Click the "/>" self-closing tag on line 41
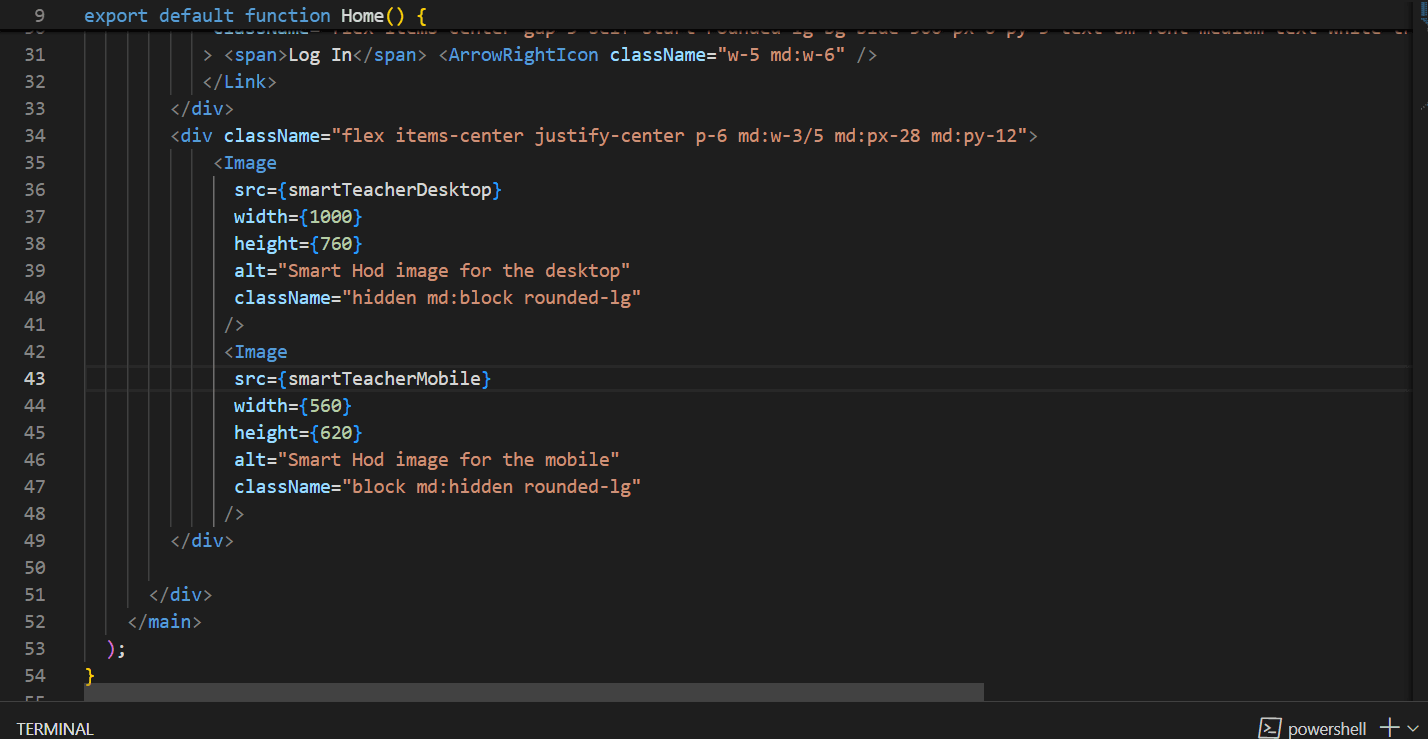Image resolution: width=1428 pixels, height=739 pixels. 234,325
